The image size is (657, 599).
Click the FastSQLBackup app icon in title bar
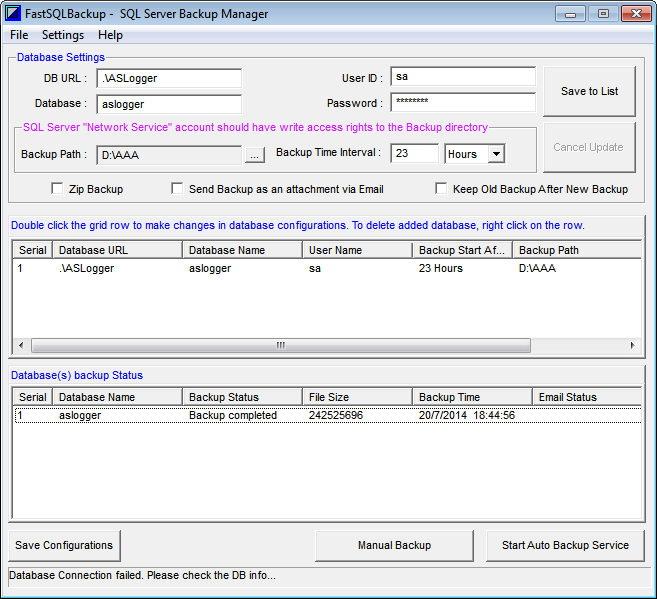pos(14,14)
